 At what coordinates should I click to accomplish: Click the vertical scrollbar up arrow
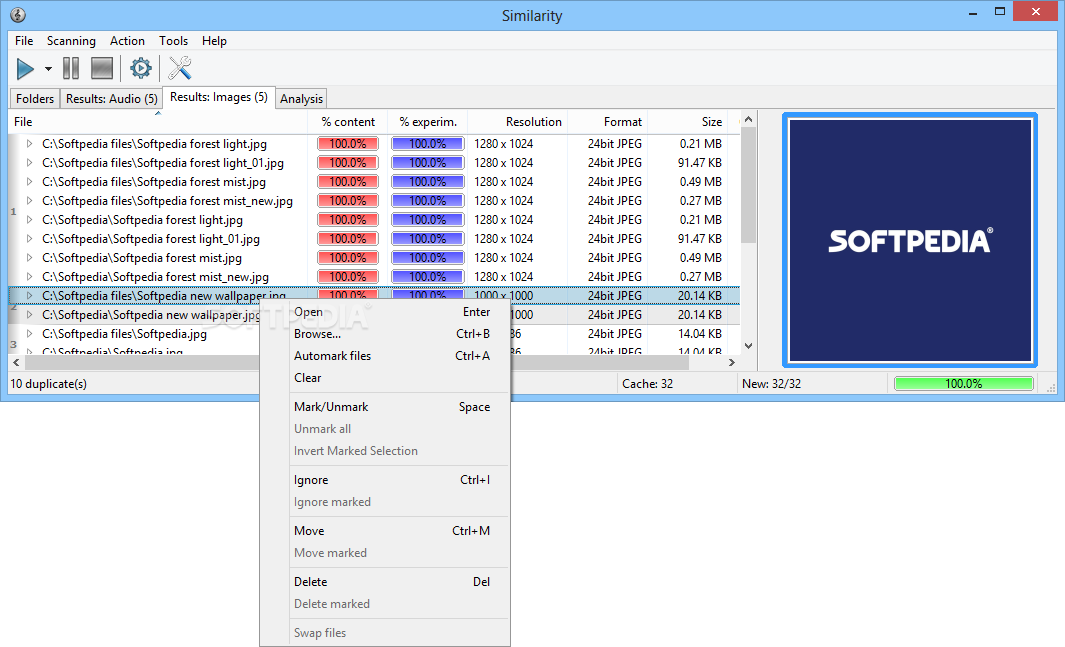pyautogui.click(x=748, y=119)
